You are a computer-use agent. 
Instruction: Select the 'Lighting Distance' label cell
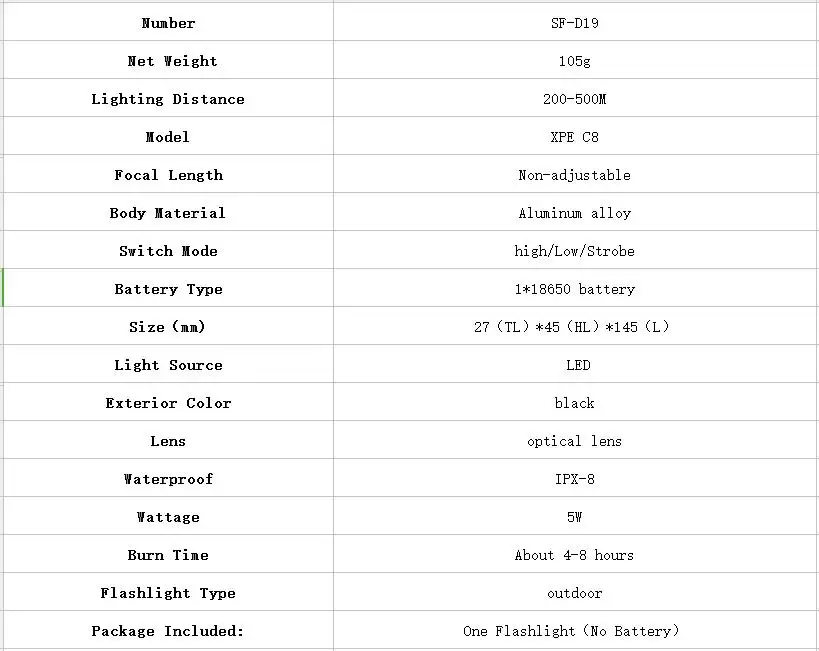click(168, 99)
